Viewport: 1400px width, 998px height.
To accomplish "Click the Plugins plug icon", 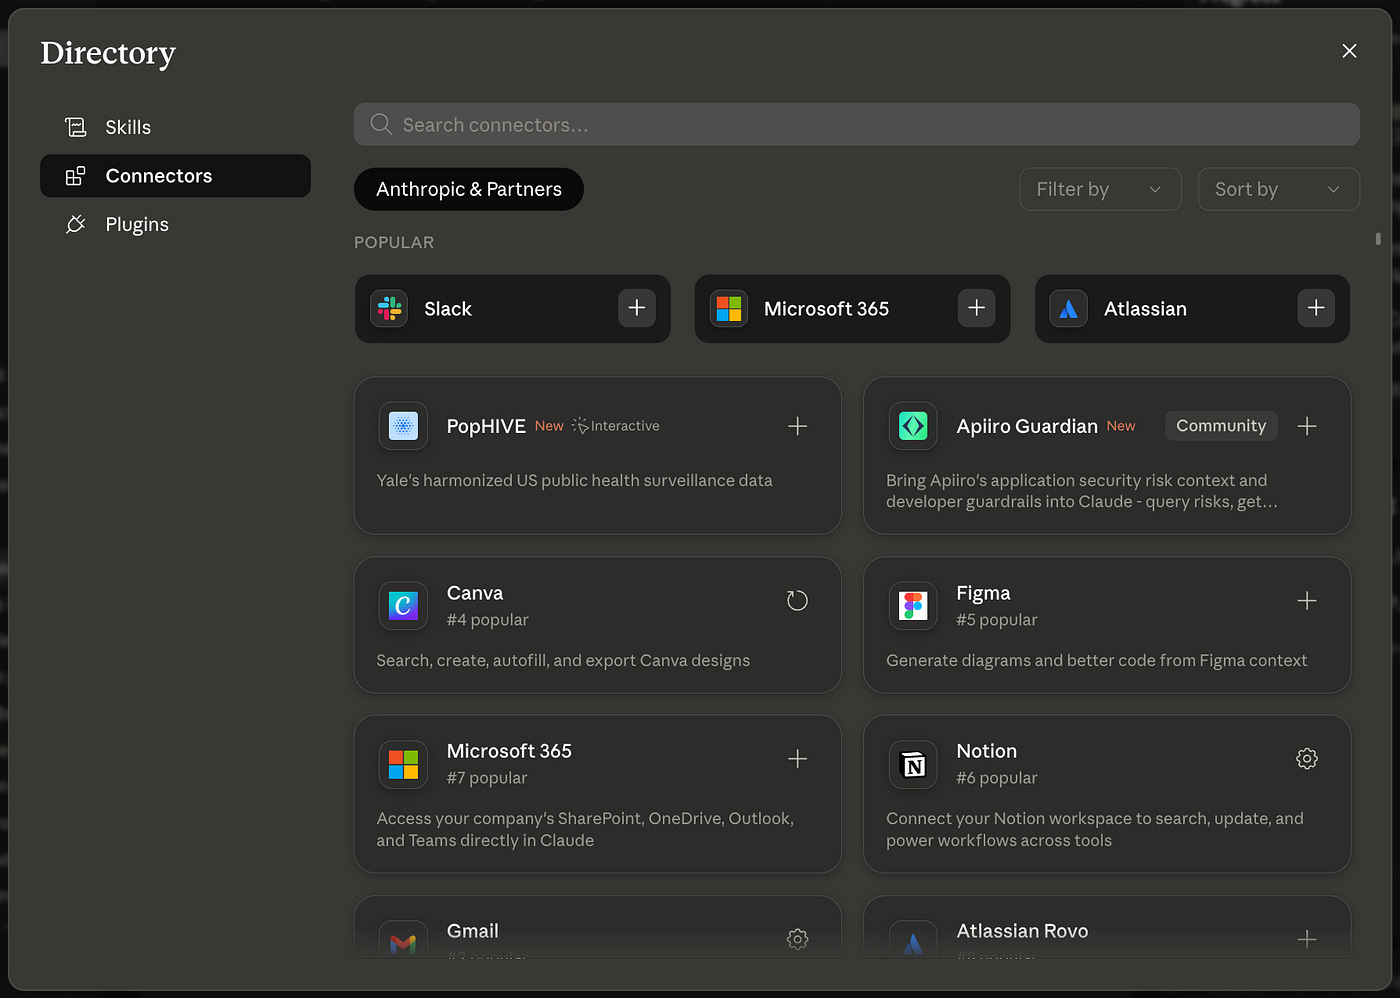I will coord(76,224).
